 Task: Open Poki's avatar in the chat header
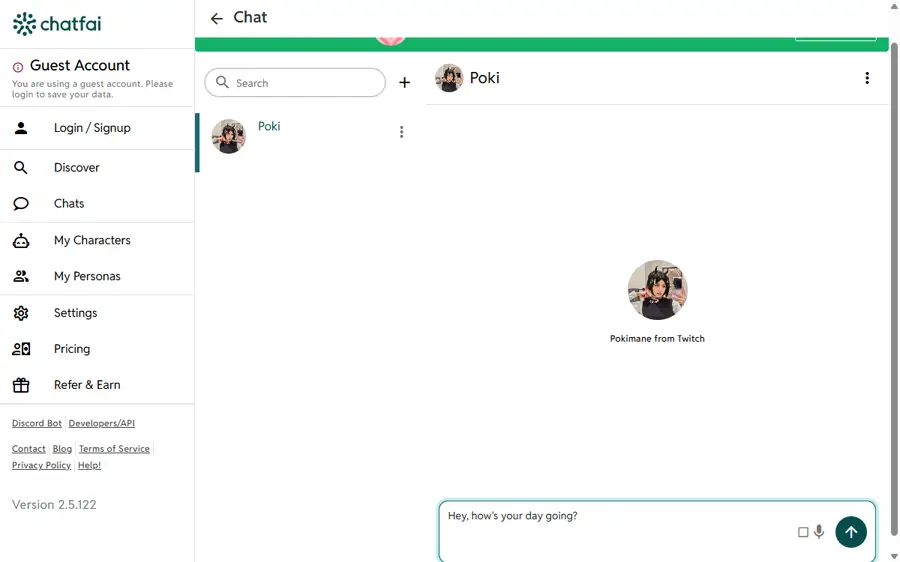point(449,78)
